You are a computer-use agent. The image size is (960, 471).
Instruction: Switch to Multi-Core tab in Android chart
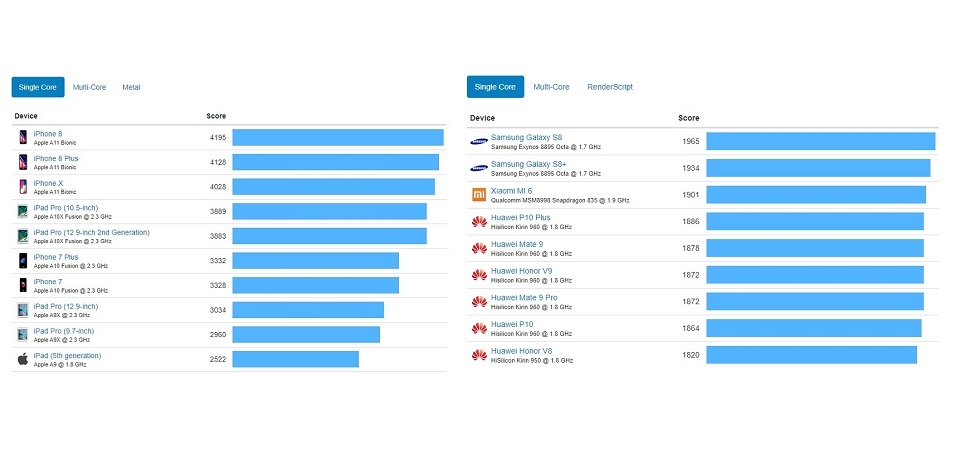(551, 87)
